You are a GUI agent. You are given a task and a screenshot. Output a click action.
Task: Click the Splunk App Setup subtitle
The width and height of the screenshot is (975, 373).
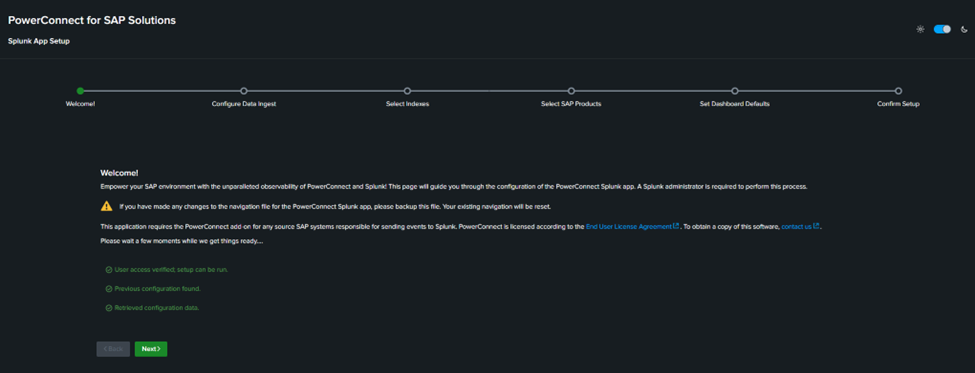tap(39, 41)
